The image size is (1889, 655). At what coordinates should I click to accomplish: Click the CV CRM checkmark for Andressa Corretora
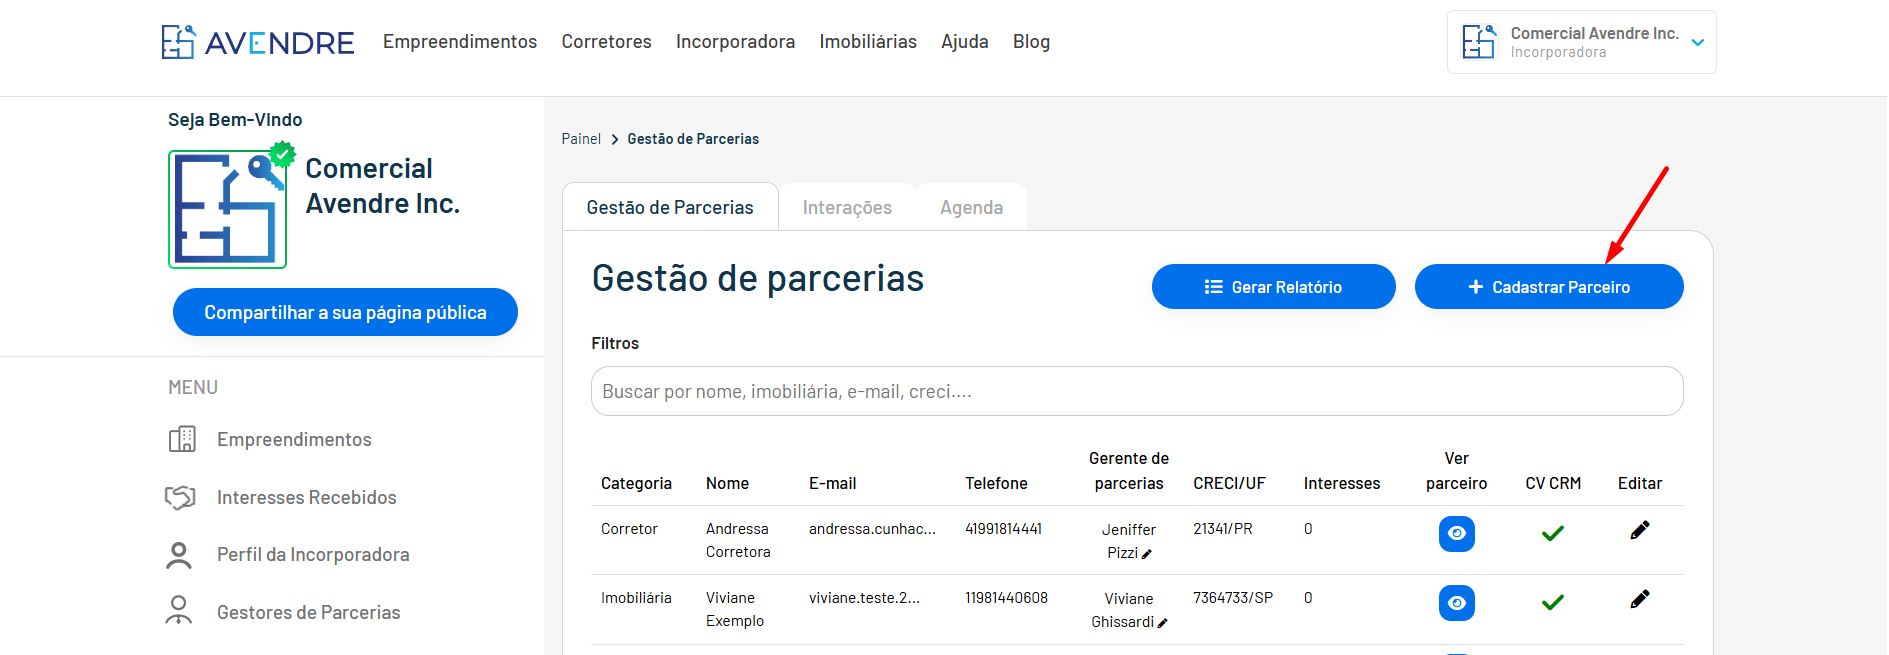[x=1553, y=534]
